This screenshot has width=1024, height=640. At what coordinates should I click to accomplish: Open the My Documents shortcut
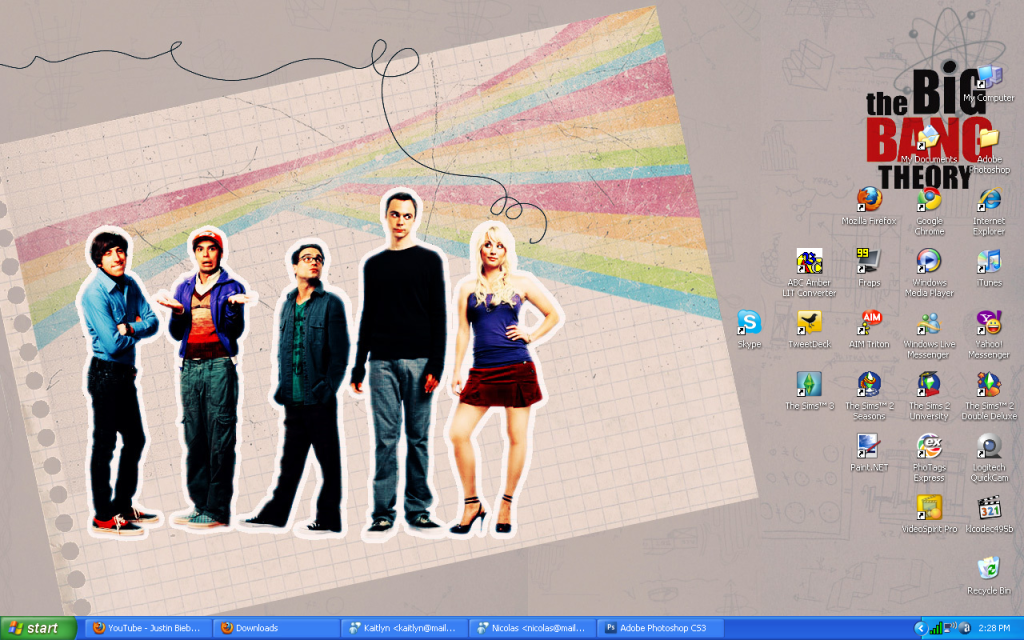[x=929, y=144]
